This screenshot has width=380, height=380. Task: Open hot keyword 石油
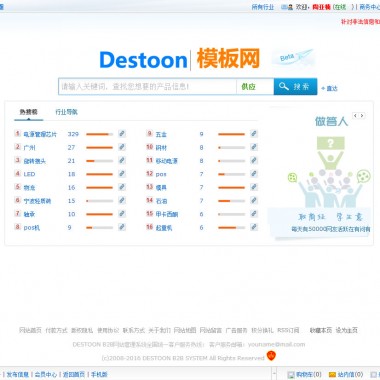[x=161, y=201]
